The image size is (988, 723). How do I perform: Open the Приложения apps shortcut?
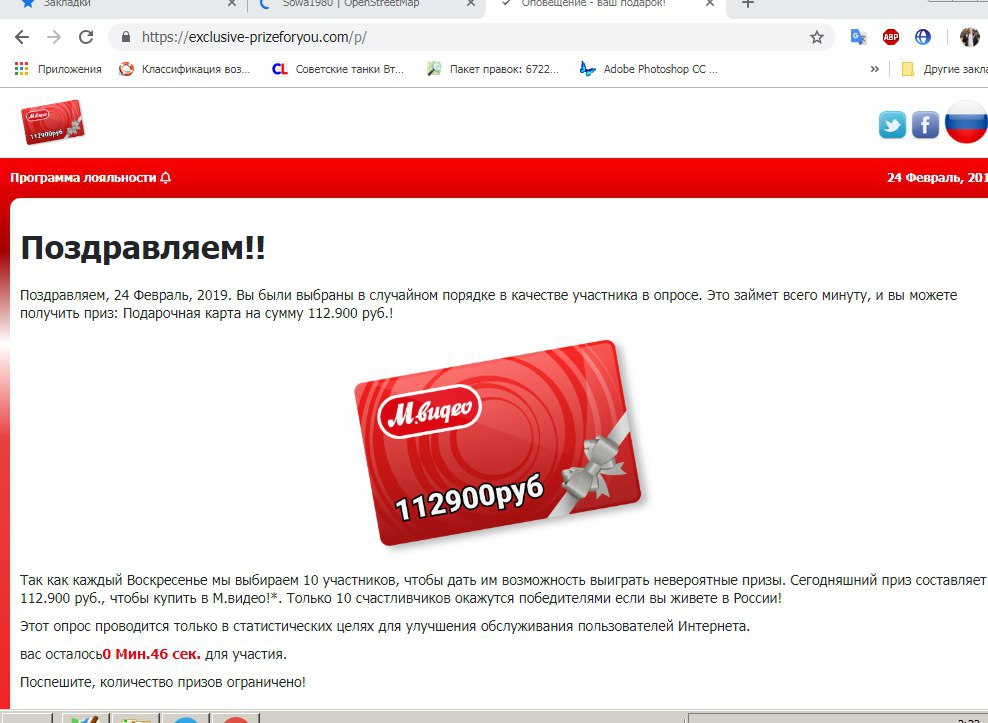(58, 69)
